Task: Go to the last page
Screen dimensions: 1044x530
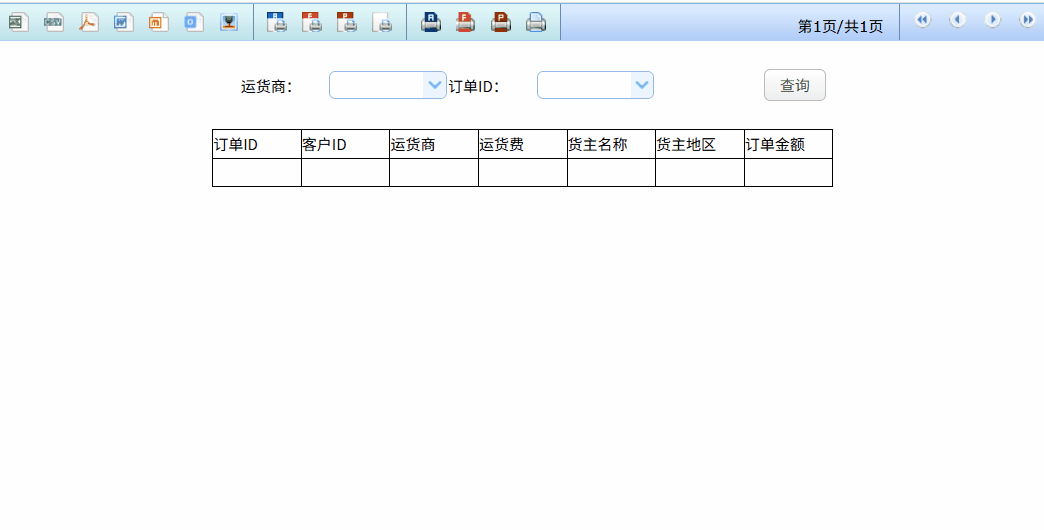Action: coord(1027,20)
